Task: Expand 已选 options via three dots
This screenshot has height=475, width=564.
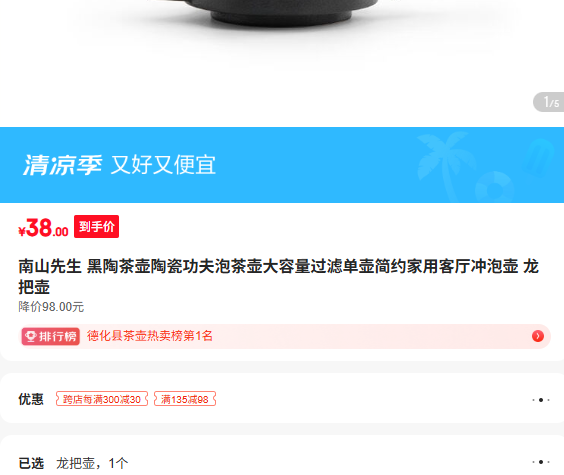Action: [541, 462]
